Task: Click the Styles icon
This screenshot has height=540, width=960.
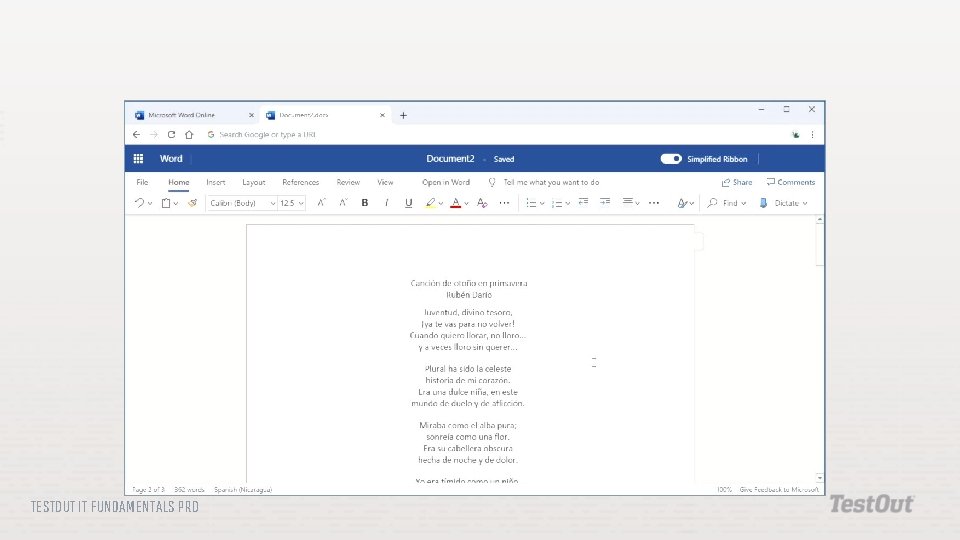Action: [681, 203]
